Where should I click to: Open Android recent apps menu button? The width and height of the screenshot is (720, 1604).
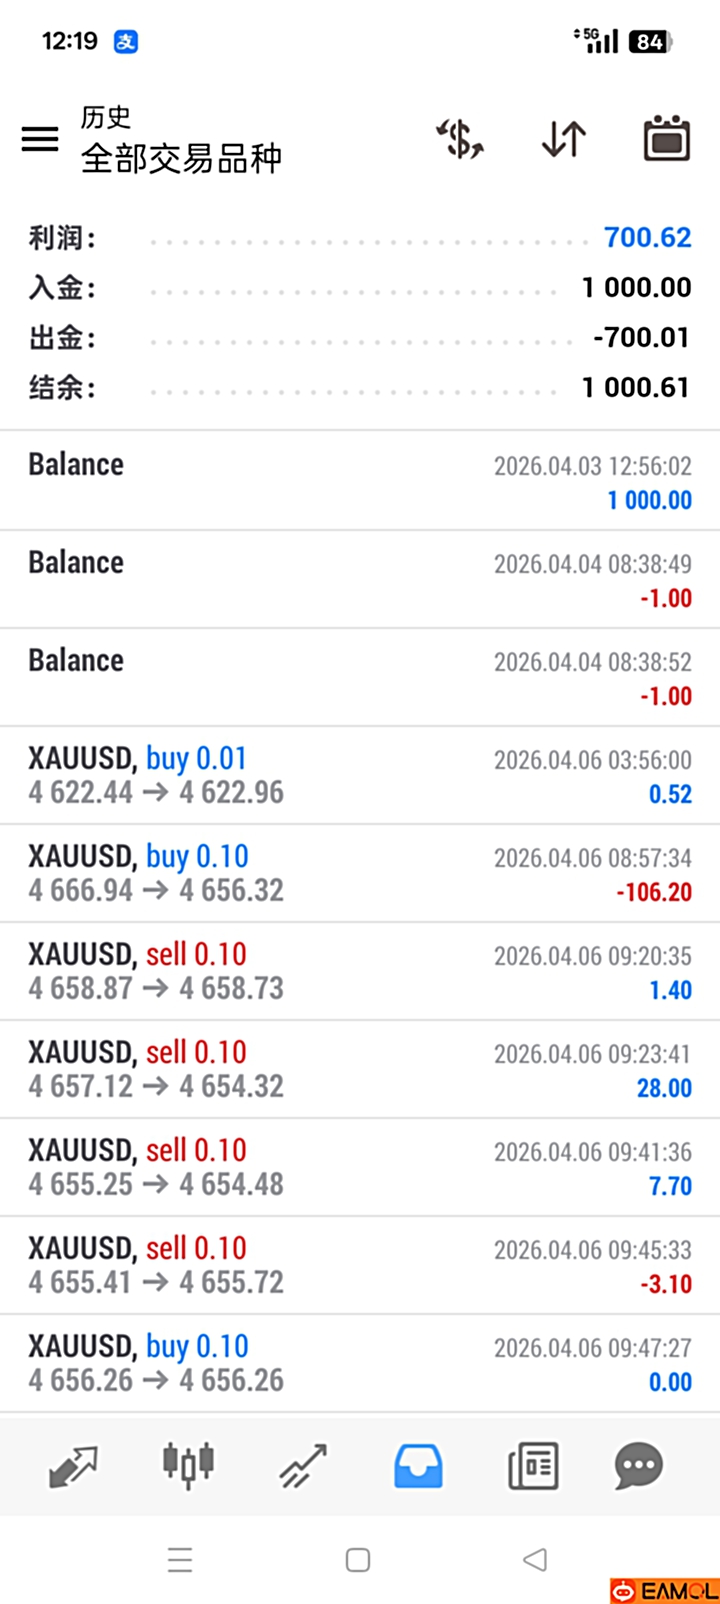tap(180, 1560)
